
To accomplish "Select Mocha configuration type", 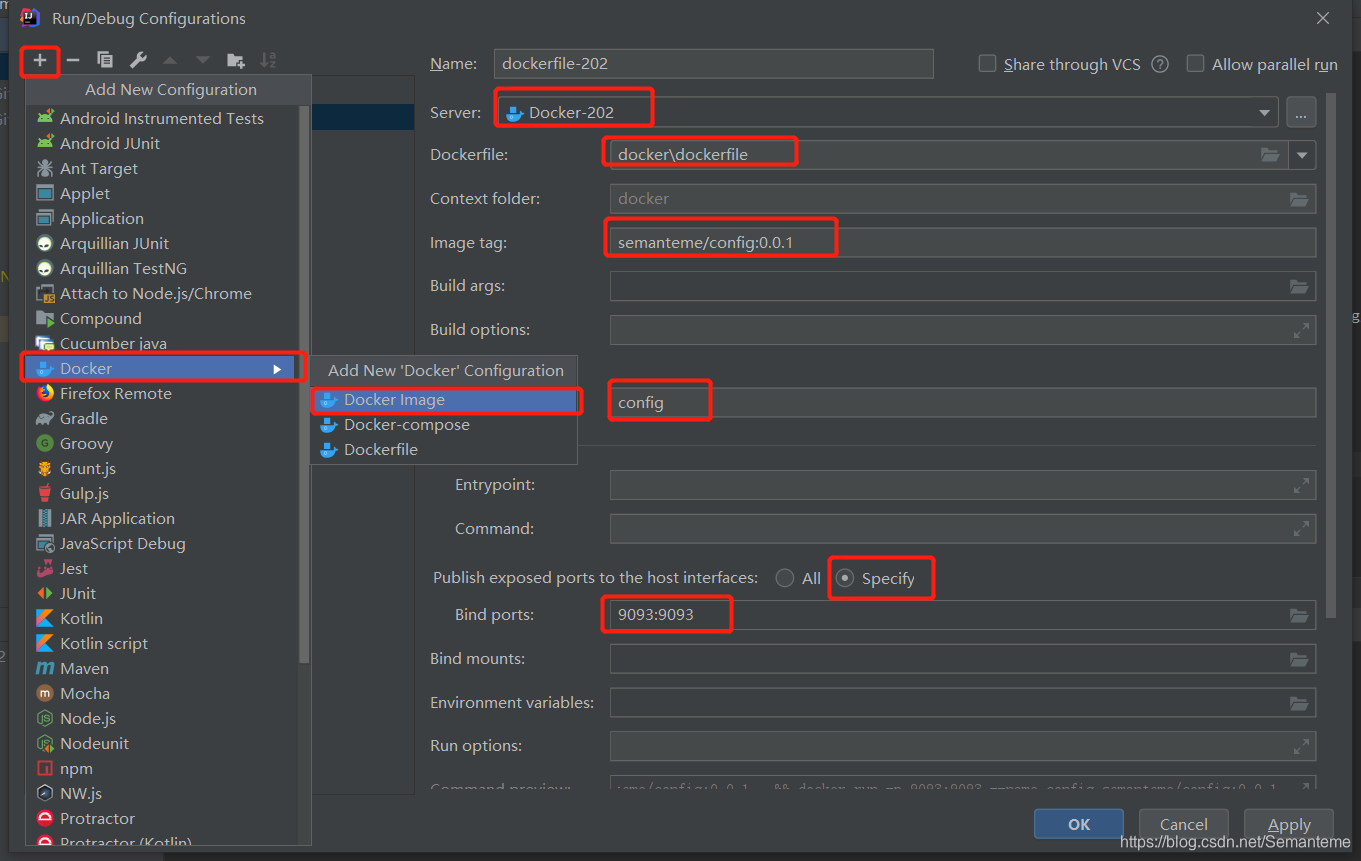I will (162, 693).
